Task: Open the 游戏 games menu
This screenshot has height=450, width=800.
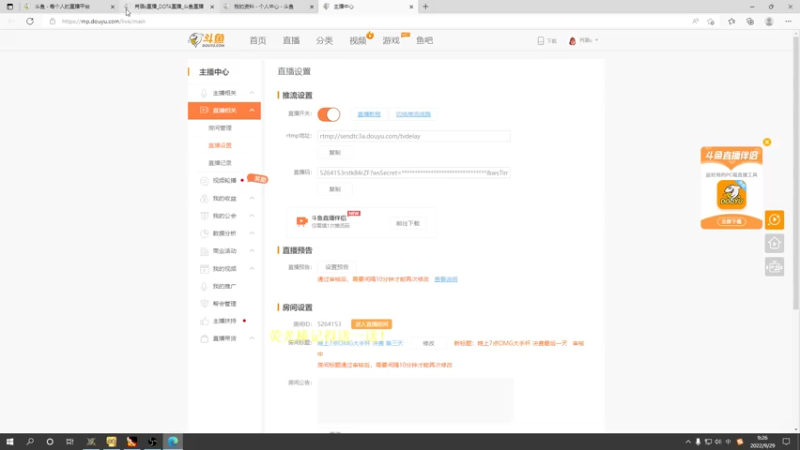Action: pyautogui.click(x=391, y=40)
